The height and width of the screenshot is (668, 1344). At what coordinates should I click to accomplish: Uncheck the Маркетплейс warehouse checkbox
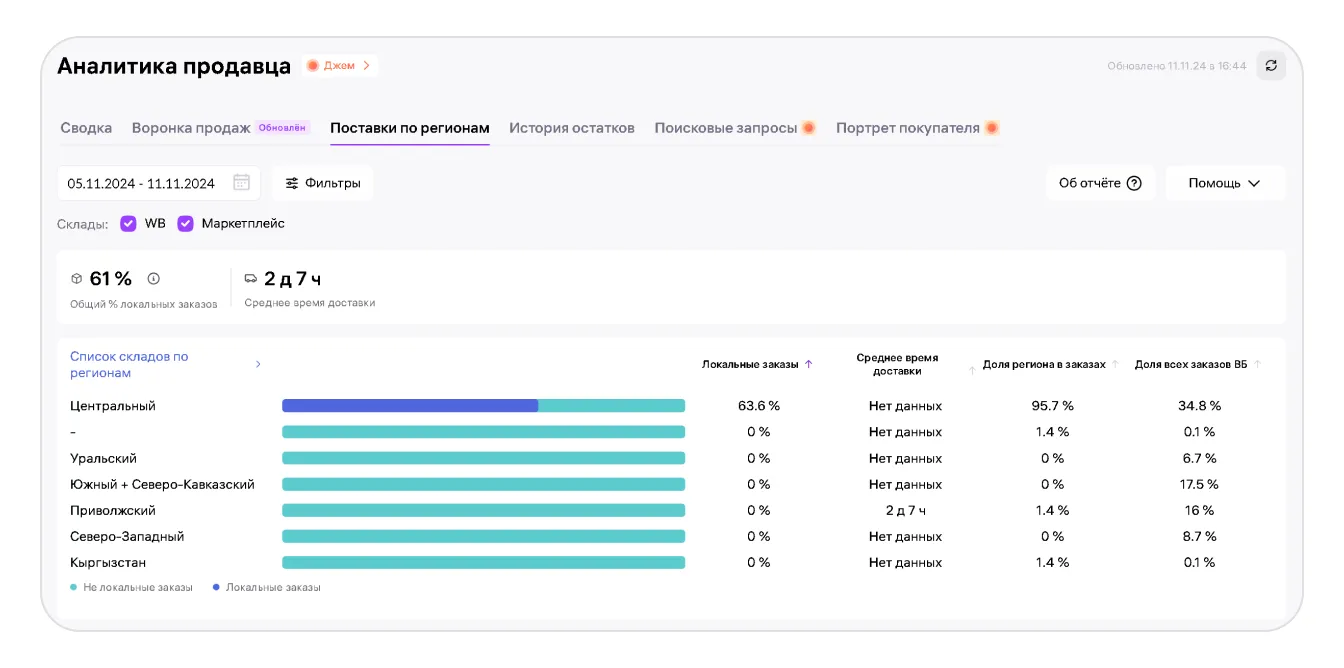(185, 224)
